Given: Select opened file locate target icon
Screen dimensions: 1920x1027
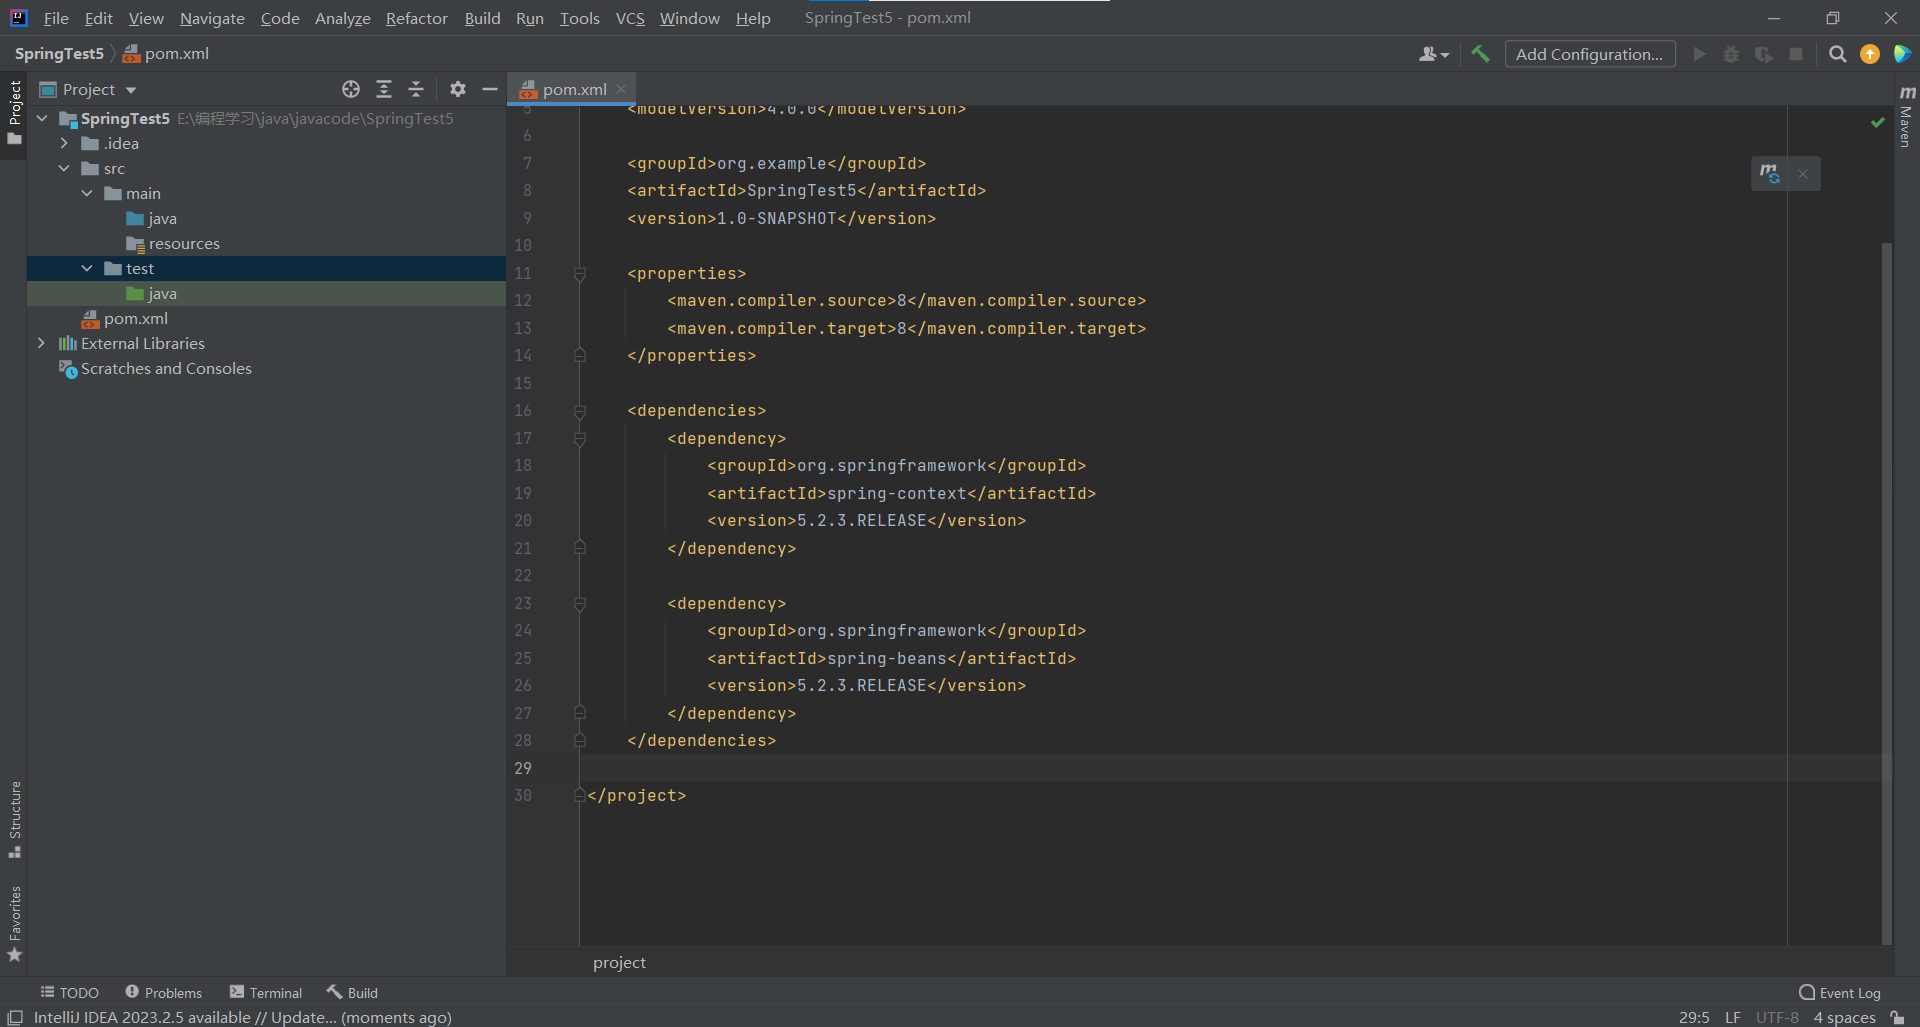Looking at the screenshot, I should pyautogui.click(x=351, y=89).
